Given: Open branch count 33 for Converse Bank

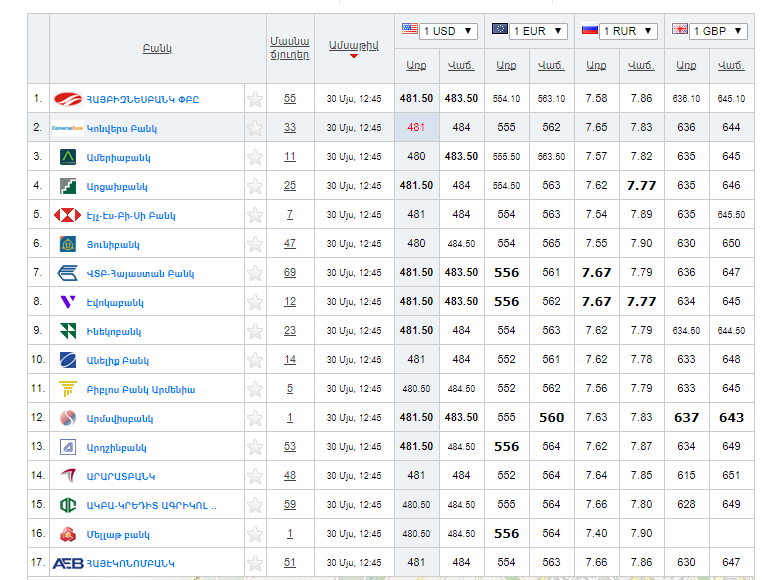Looking at the screenshot, I should (290, 127).
